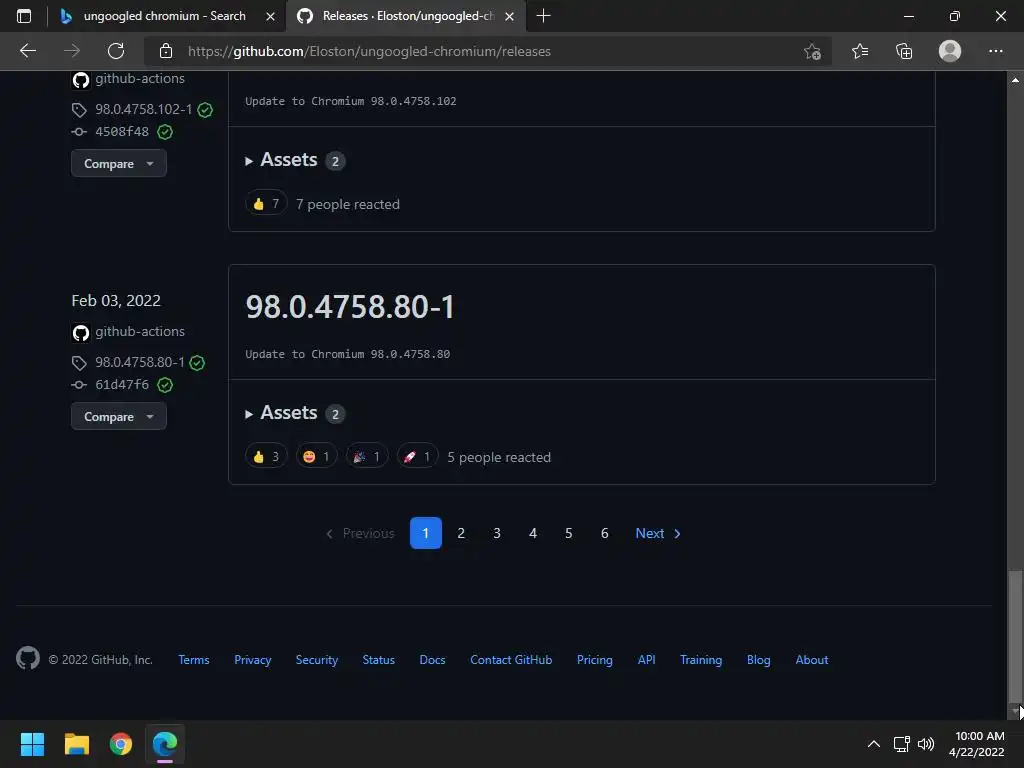This screenshot has width=1024, height=768.
Task: Open commit 61d47f6
Action: click(x=122, y=384)
